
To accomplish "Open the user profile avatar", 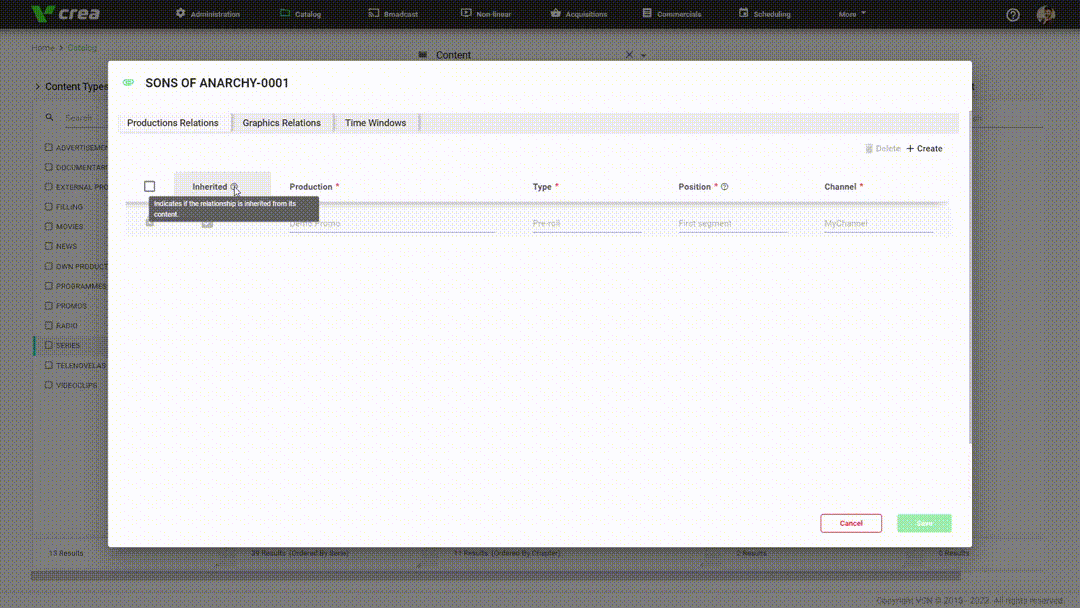I will (x=1046, y=14).
